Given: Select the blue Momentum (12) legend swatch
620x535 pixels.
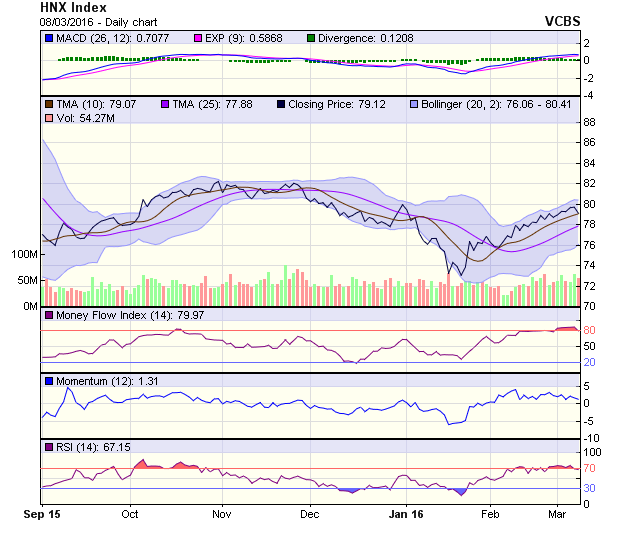Looking at the screenshot, I should 49,381.
